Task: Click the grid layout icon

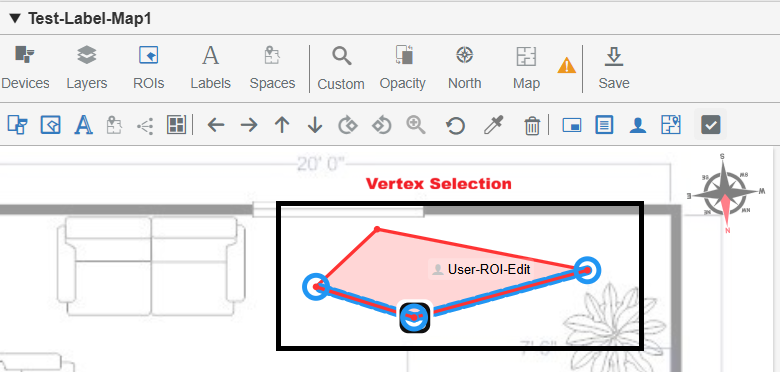Action: pos(176,125)
